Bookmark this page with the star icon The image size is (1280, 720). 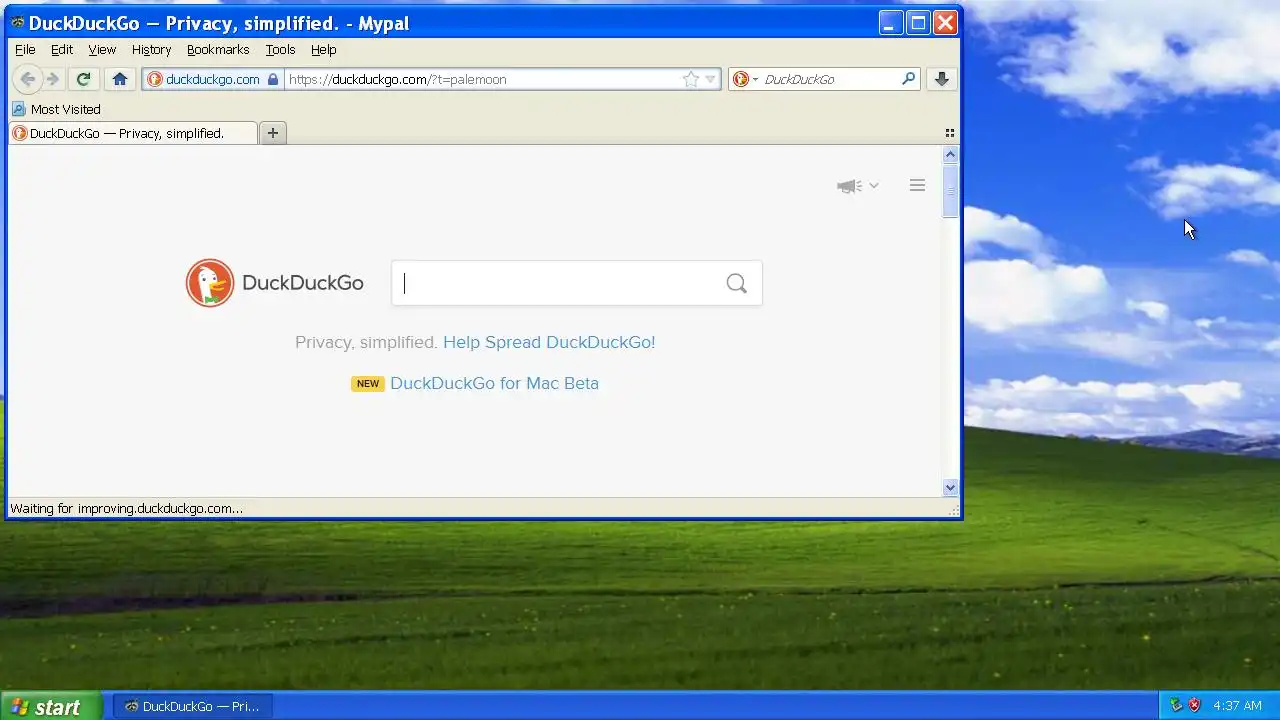point(691,79)
